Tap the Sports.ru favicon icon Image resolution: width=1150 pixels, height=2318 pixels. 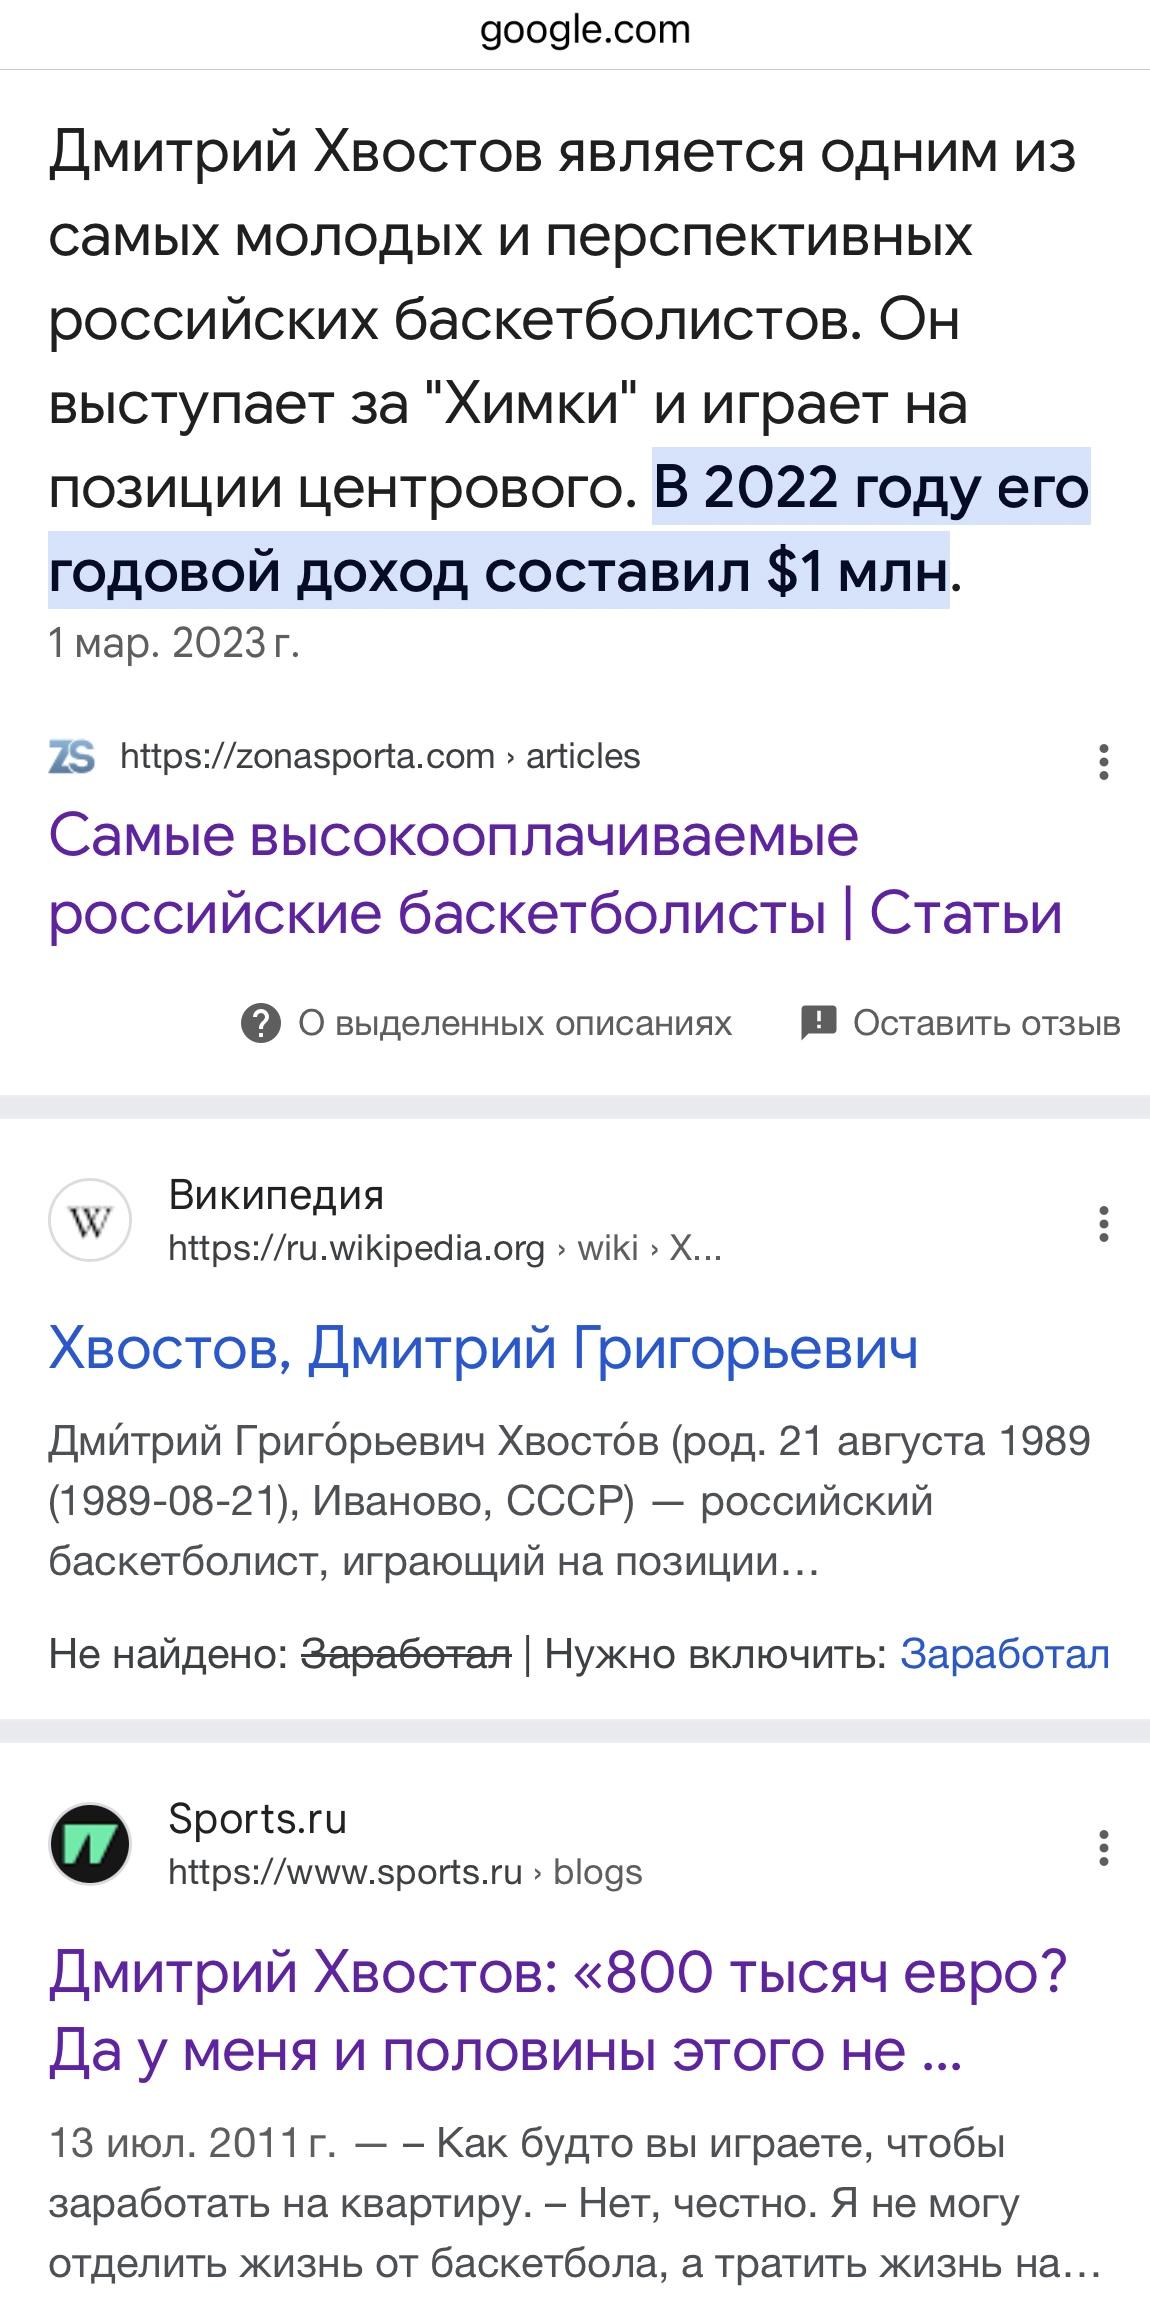coord(90,1844)
